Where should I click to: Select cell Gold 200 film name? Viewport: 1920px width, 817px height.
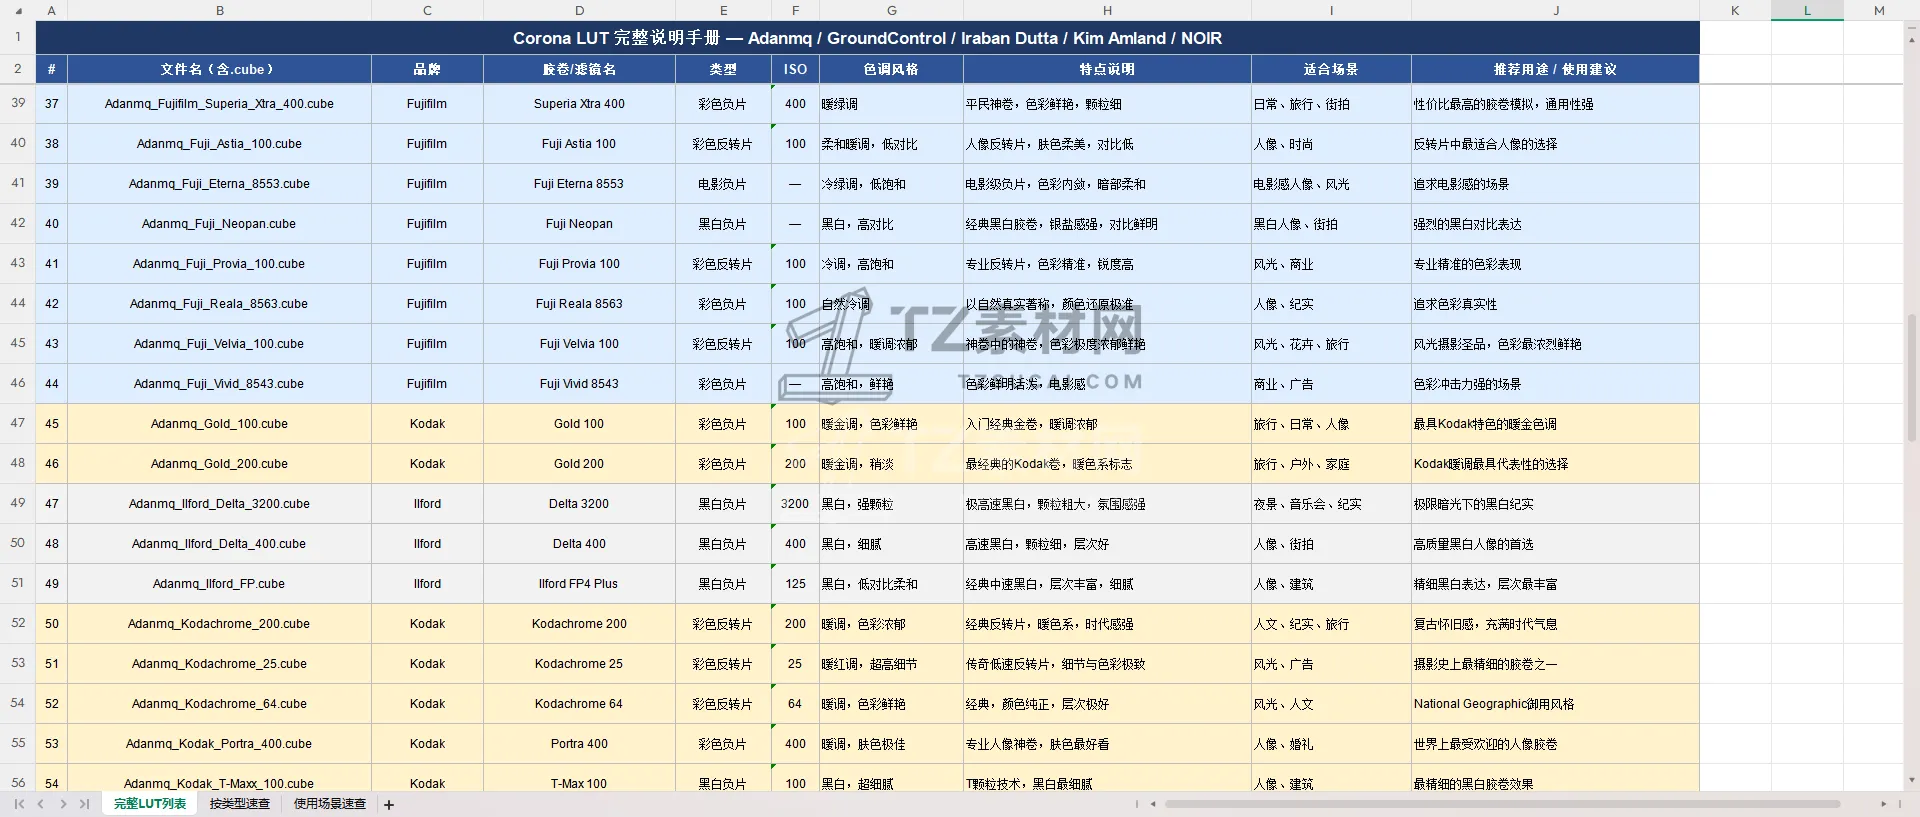coord(579,464)
